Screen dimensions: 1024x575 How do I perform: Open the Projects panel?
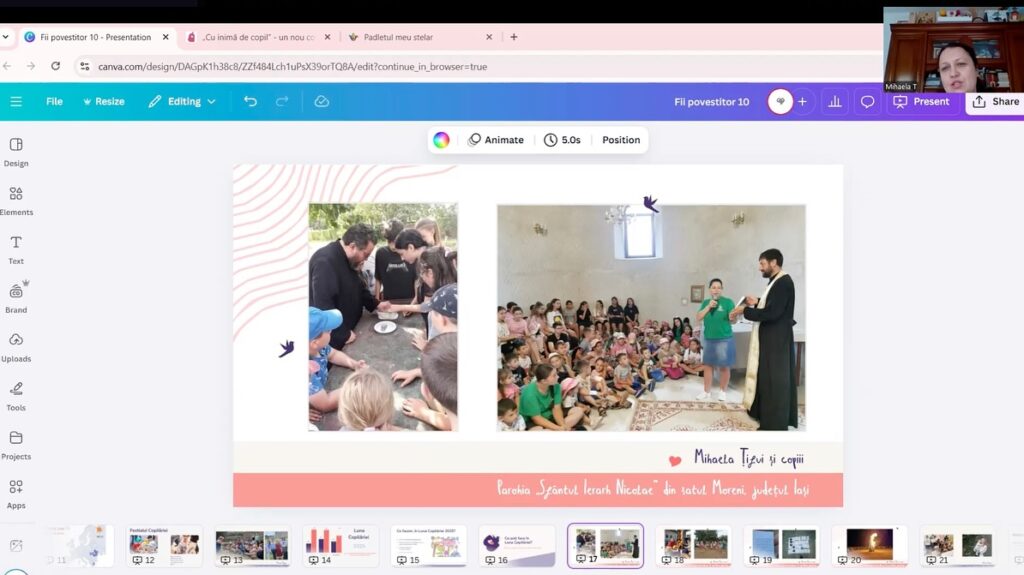(16, 446)
